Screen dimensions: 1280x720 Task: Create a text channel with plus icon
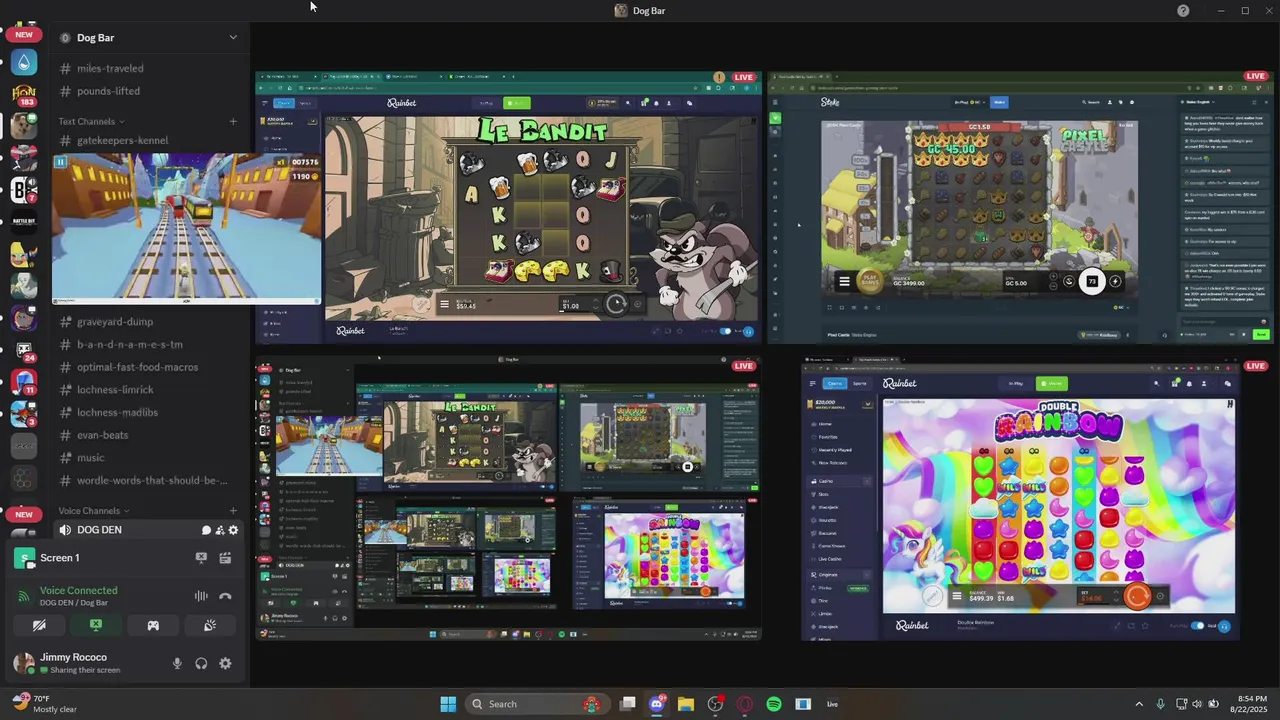tap(233, 121)
